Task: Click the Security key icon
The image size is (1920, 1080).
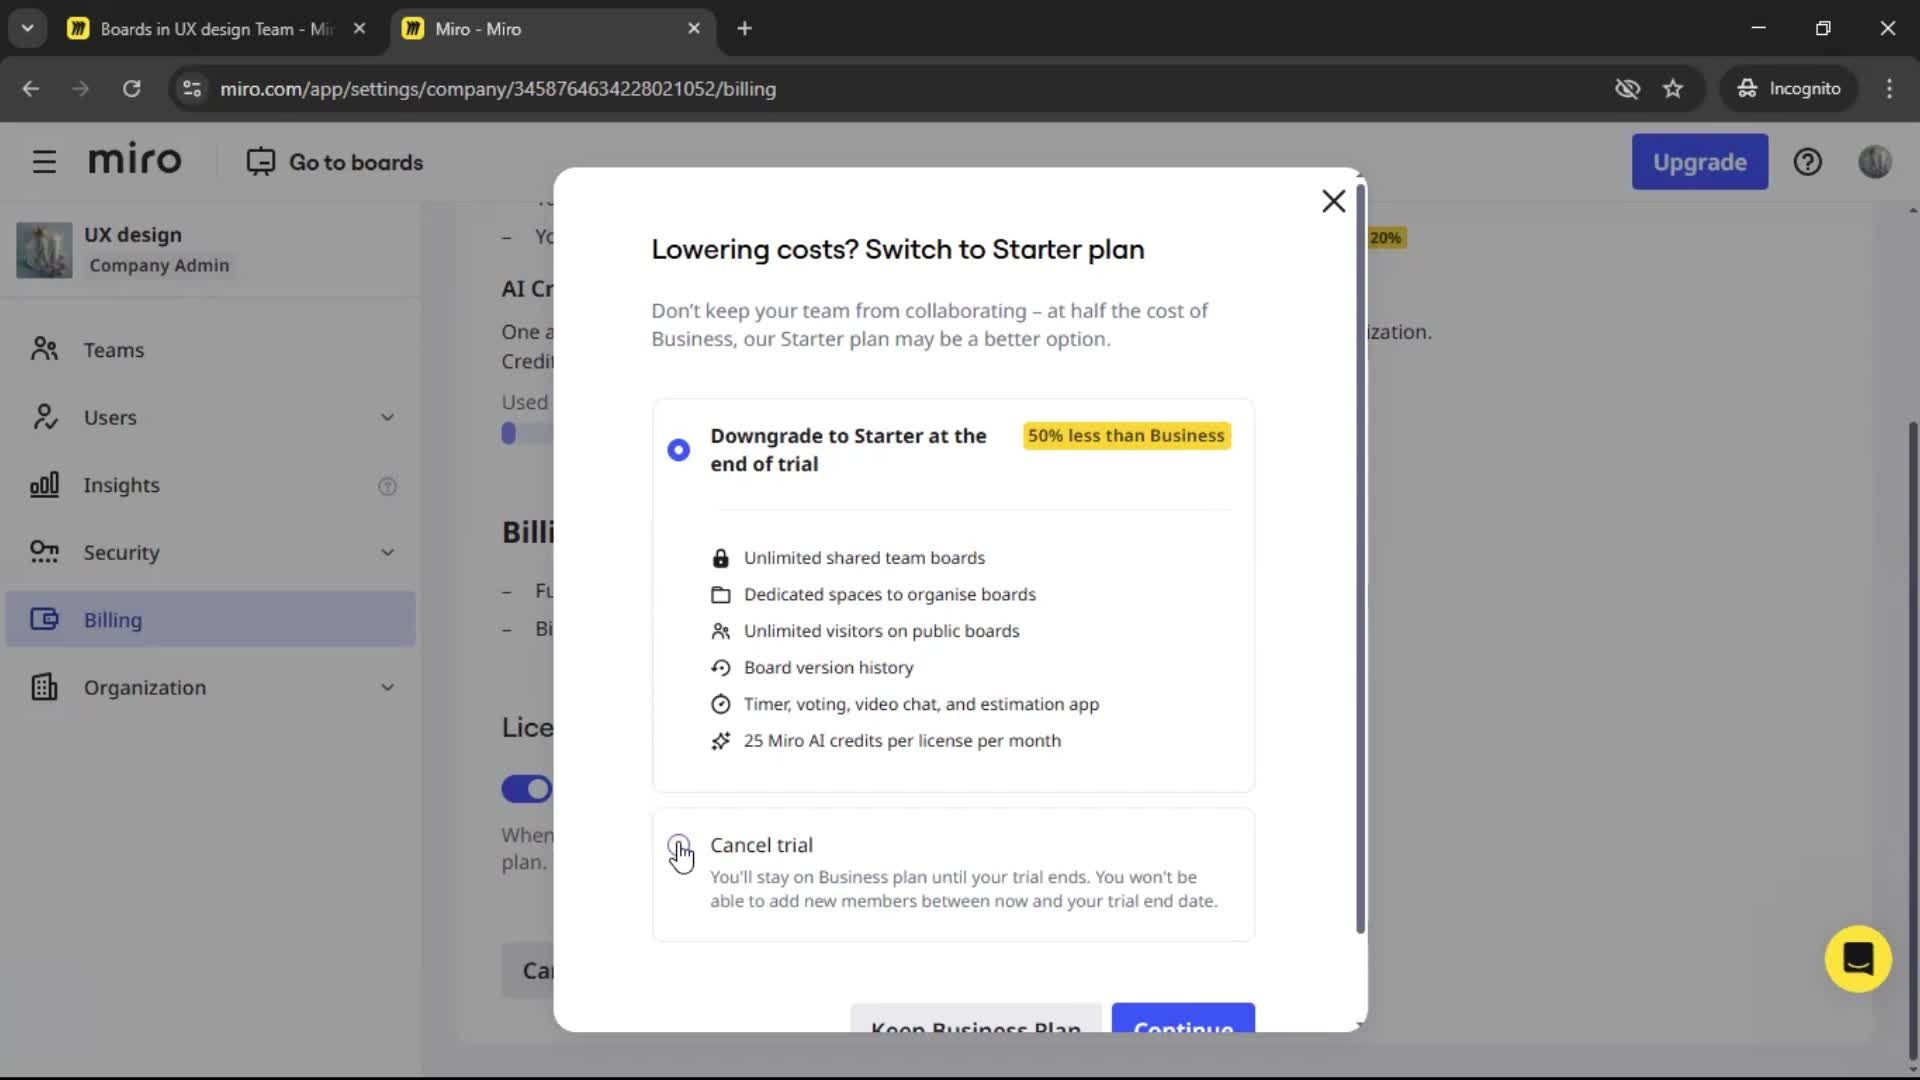Action: 44,552
